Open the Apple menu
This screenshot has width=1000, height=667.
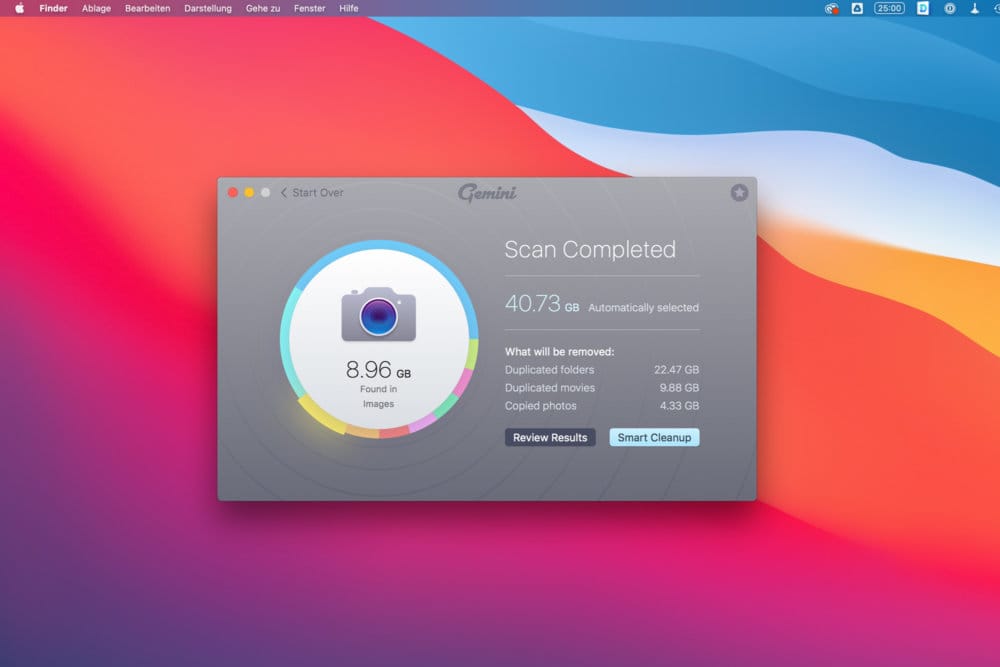20,8
